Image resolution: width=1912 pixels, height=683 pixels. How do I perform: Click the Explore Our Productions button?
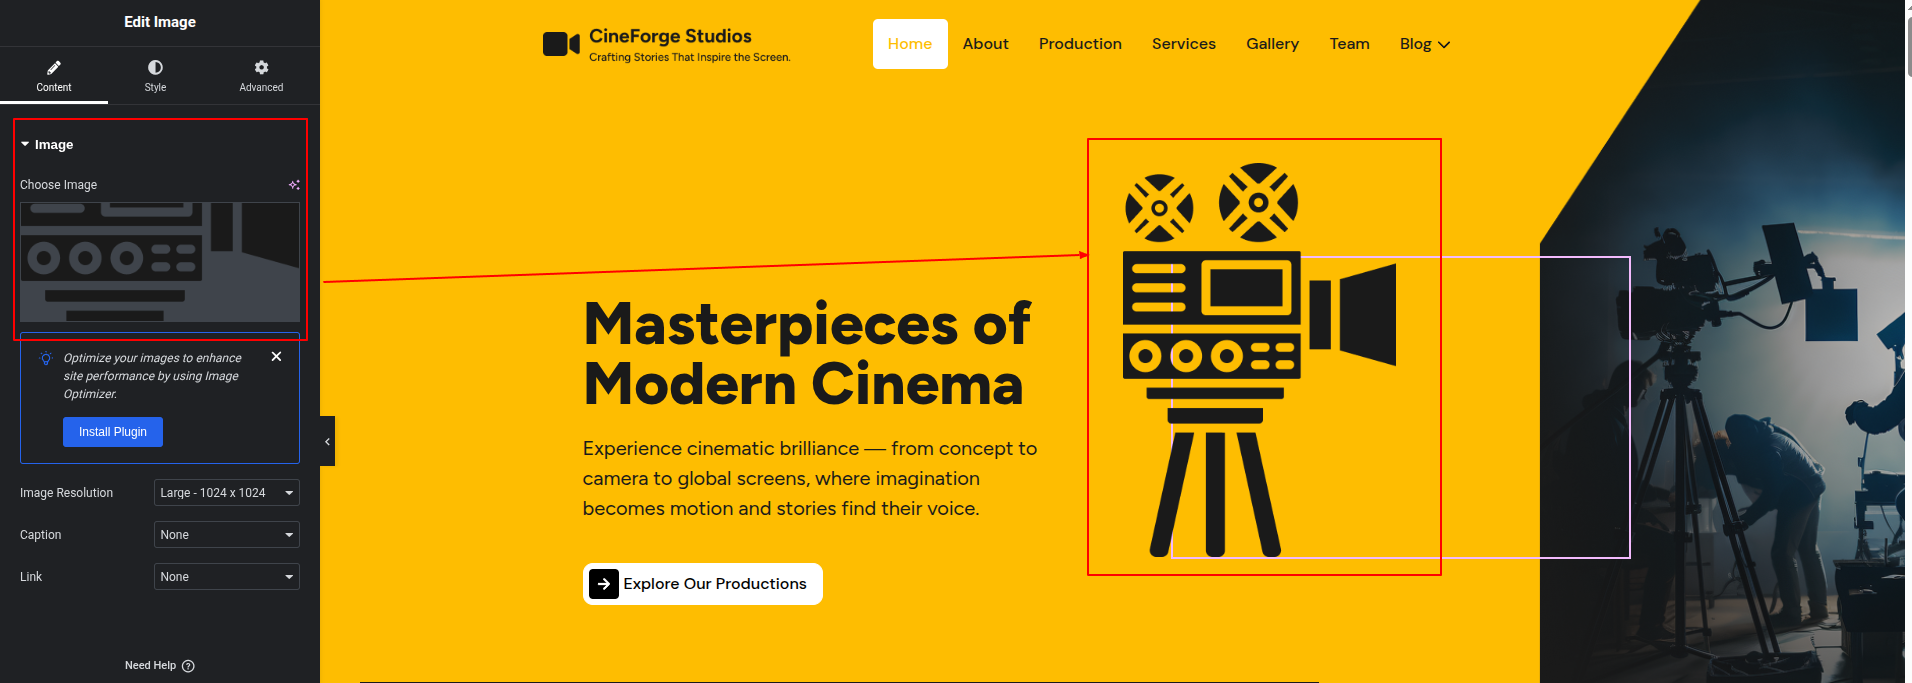702,584
